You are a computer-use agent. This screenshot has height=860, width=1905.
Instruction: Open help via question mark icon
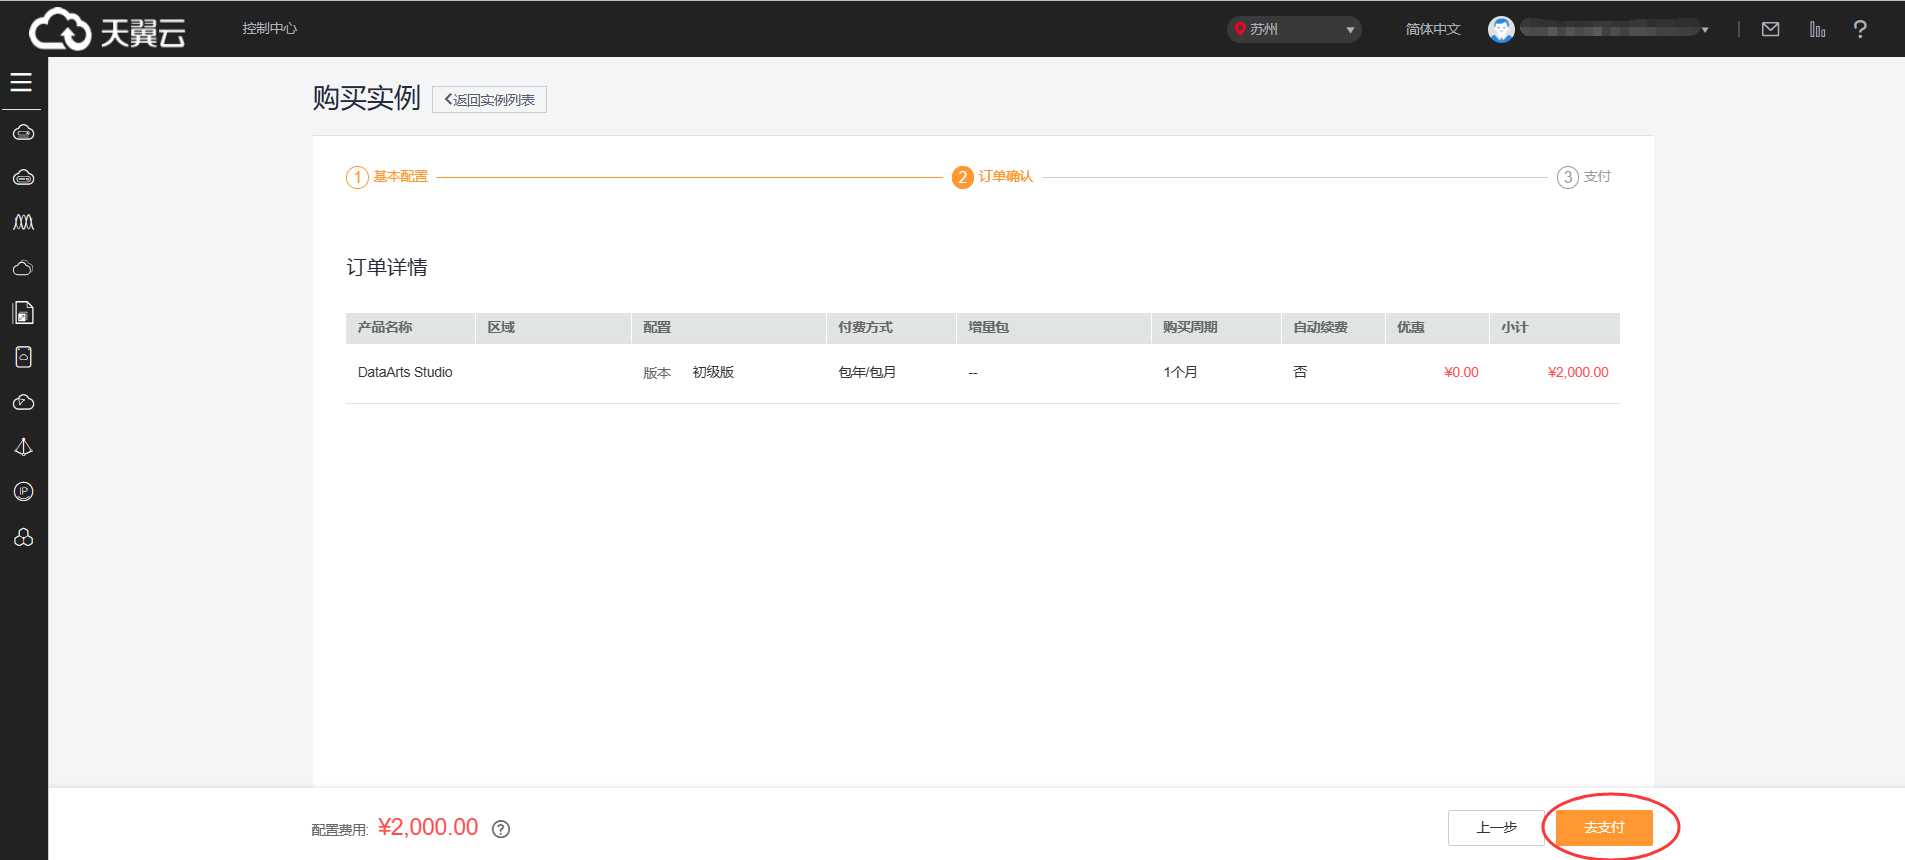tap(1860, 29)
